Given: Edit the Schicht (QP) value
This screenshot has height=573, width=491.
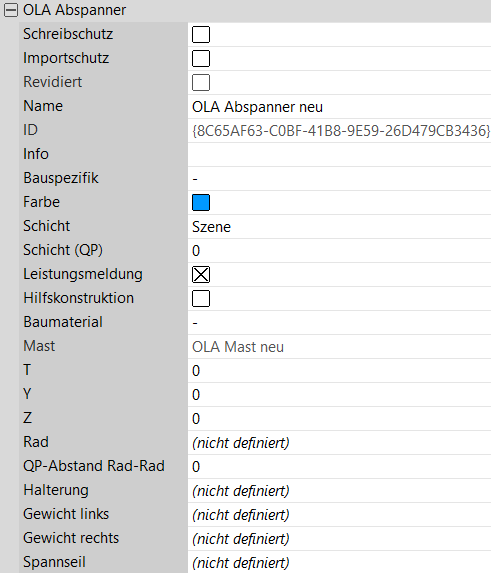Looking at the screenshot, I should (x=339, y=251).
